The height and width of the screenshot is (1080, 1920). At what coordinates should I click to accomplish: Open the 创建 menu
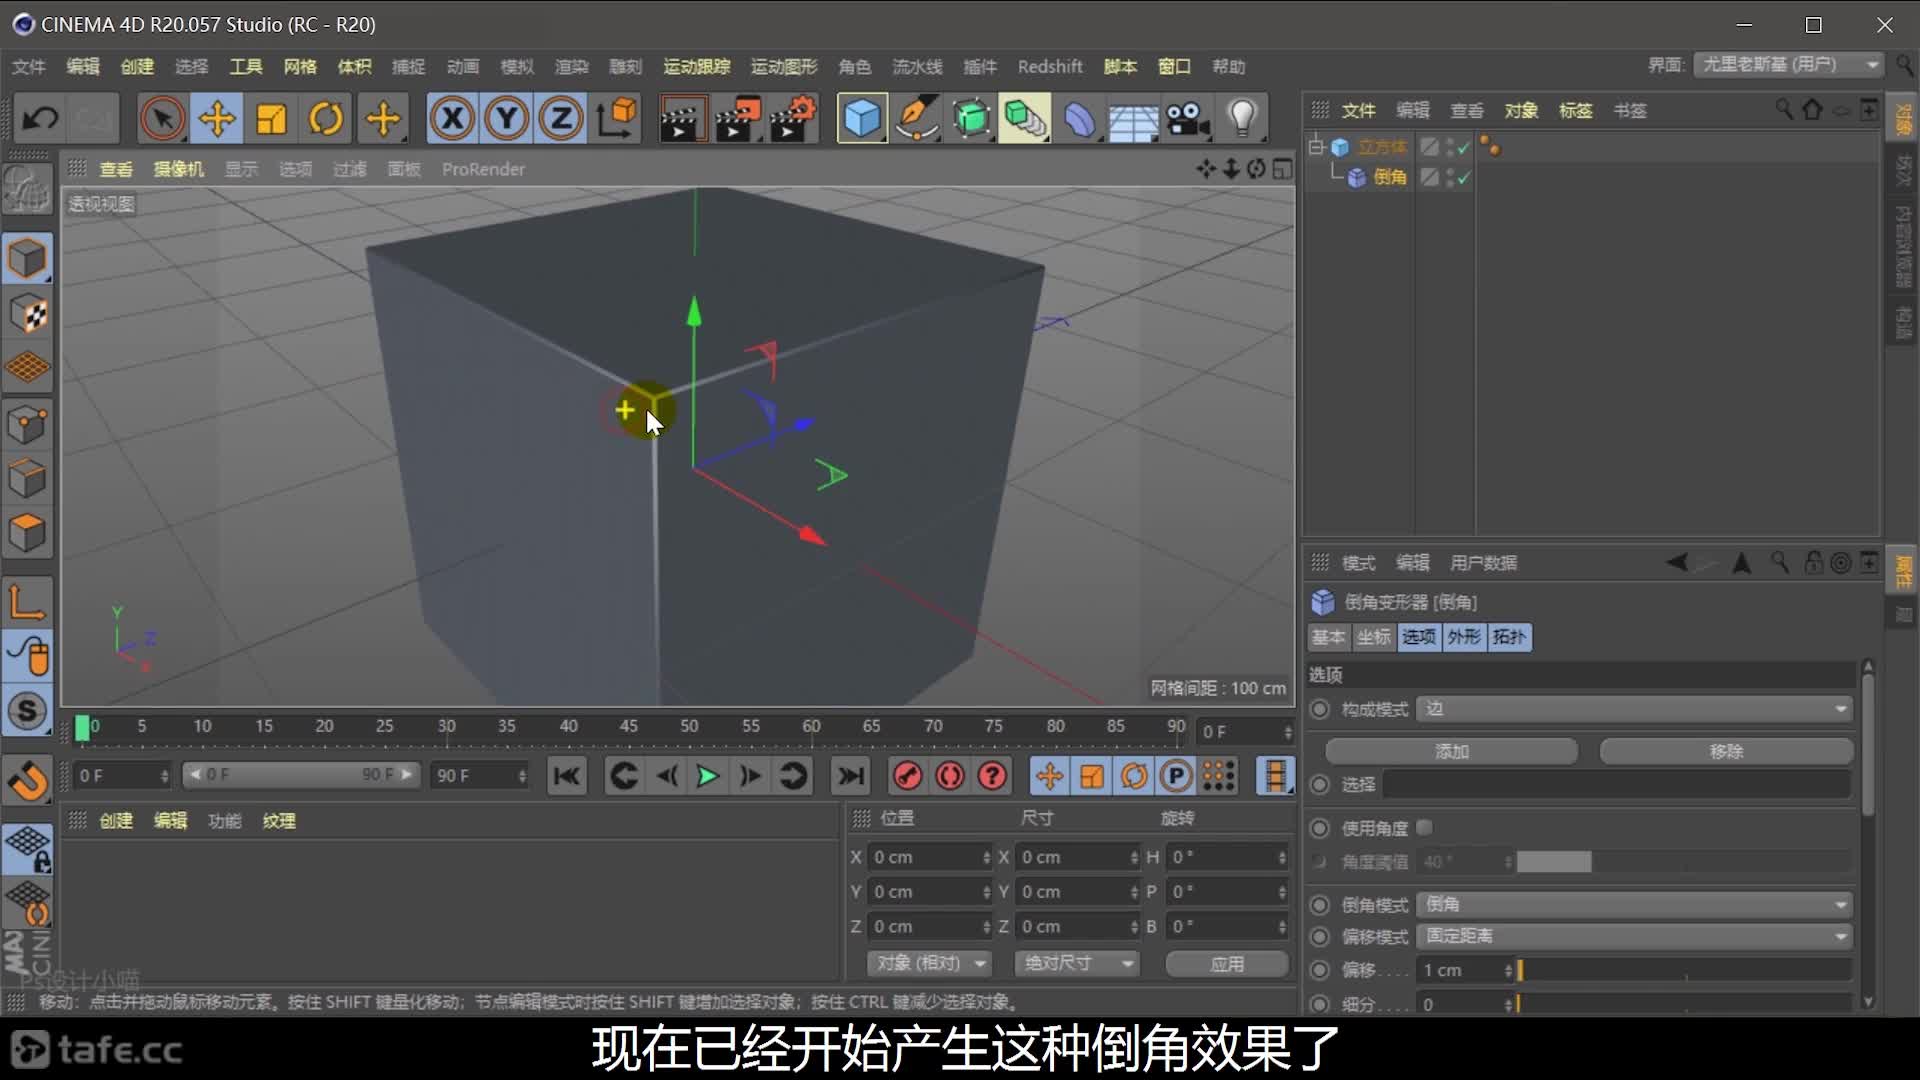click(137, 66)
